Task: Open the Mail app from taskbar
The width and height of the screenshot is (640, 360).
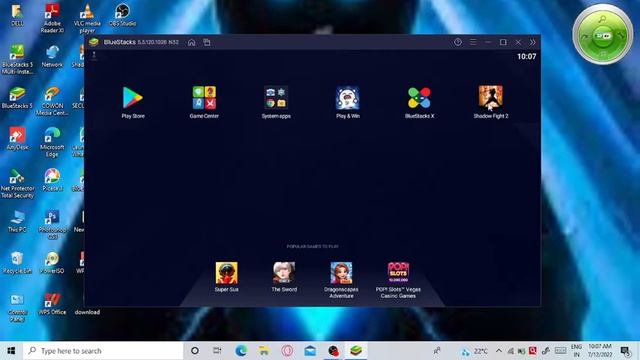Action: pos(310,351)
